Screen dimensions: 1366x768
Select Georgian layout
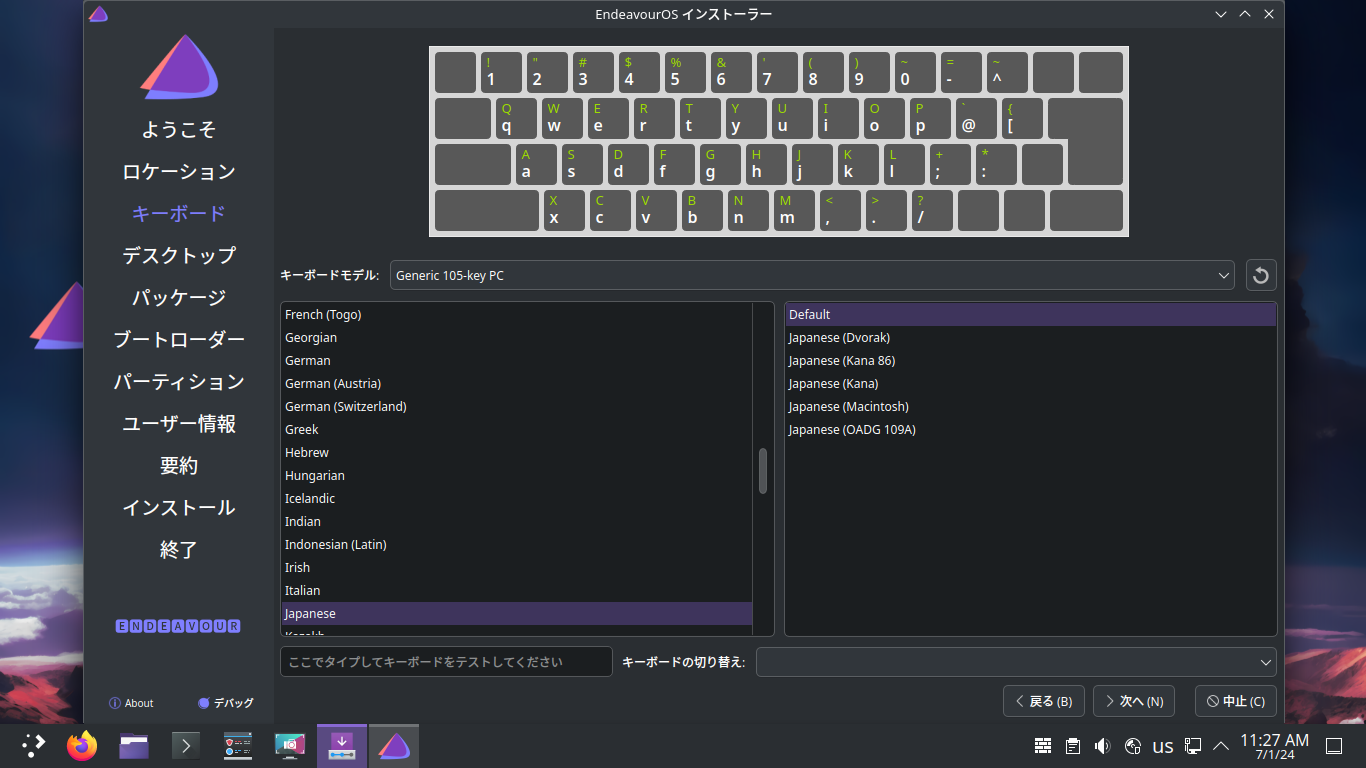[x=516, y=338]
